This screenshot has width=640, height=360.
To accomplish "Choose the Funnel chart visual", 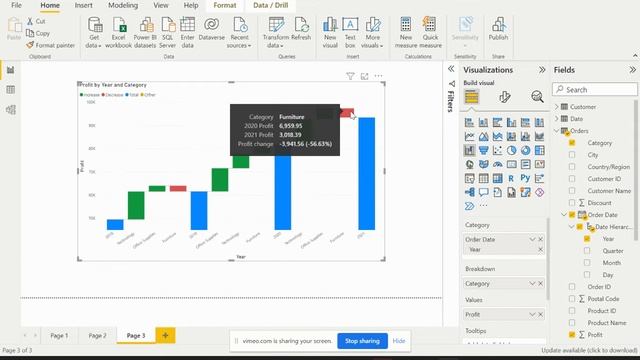I will pyautogui.click(x=483, y=150).
